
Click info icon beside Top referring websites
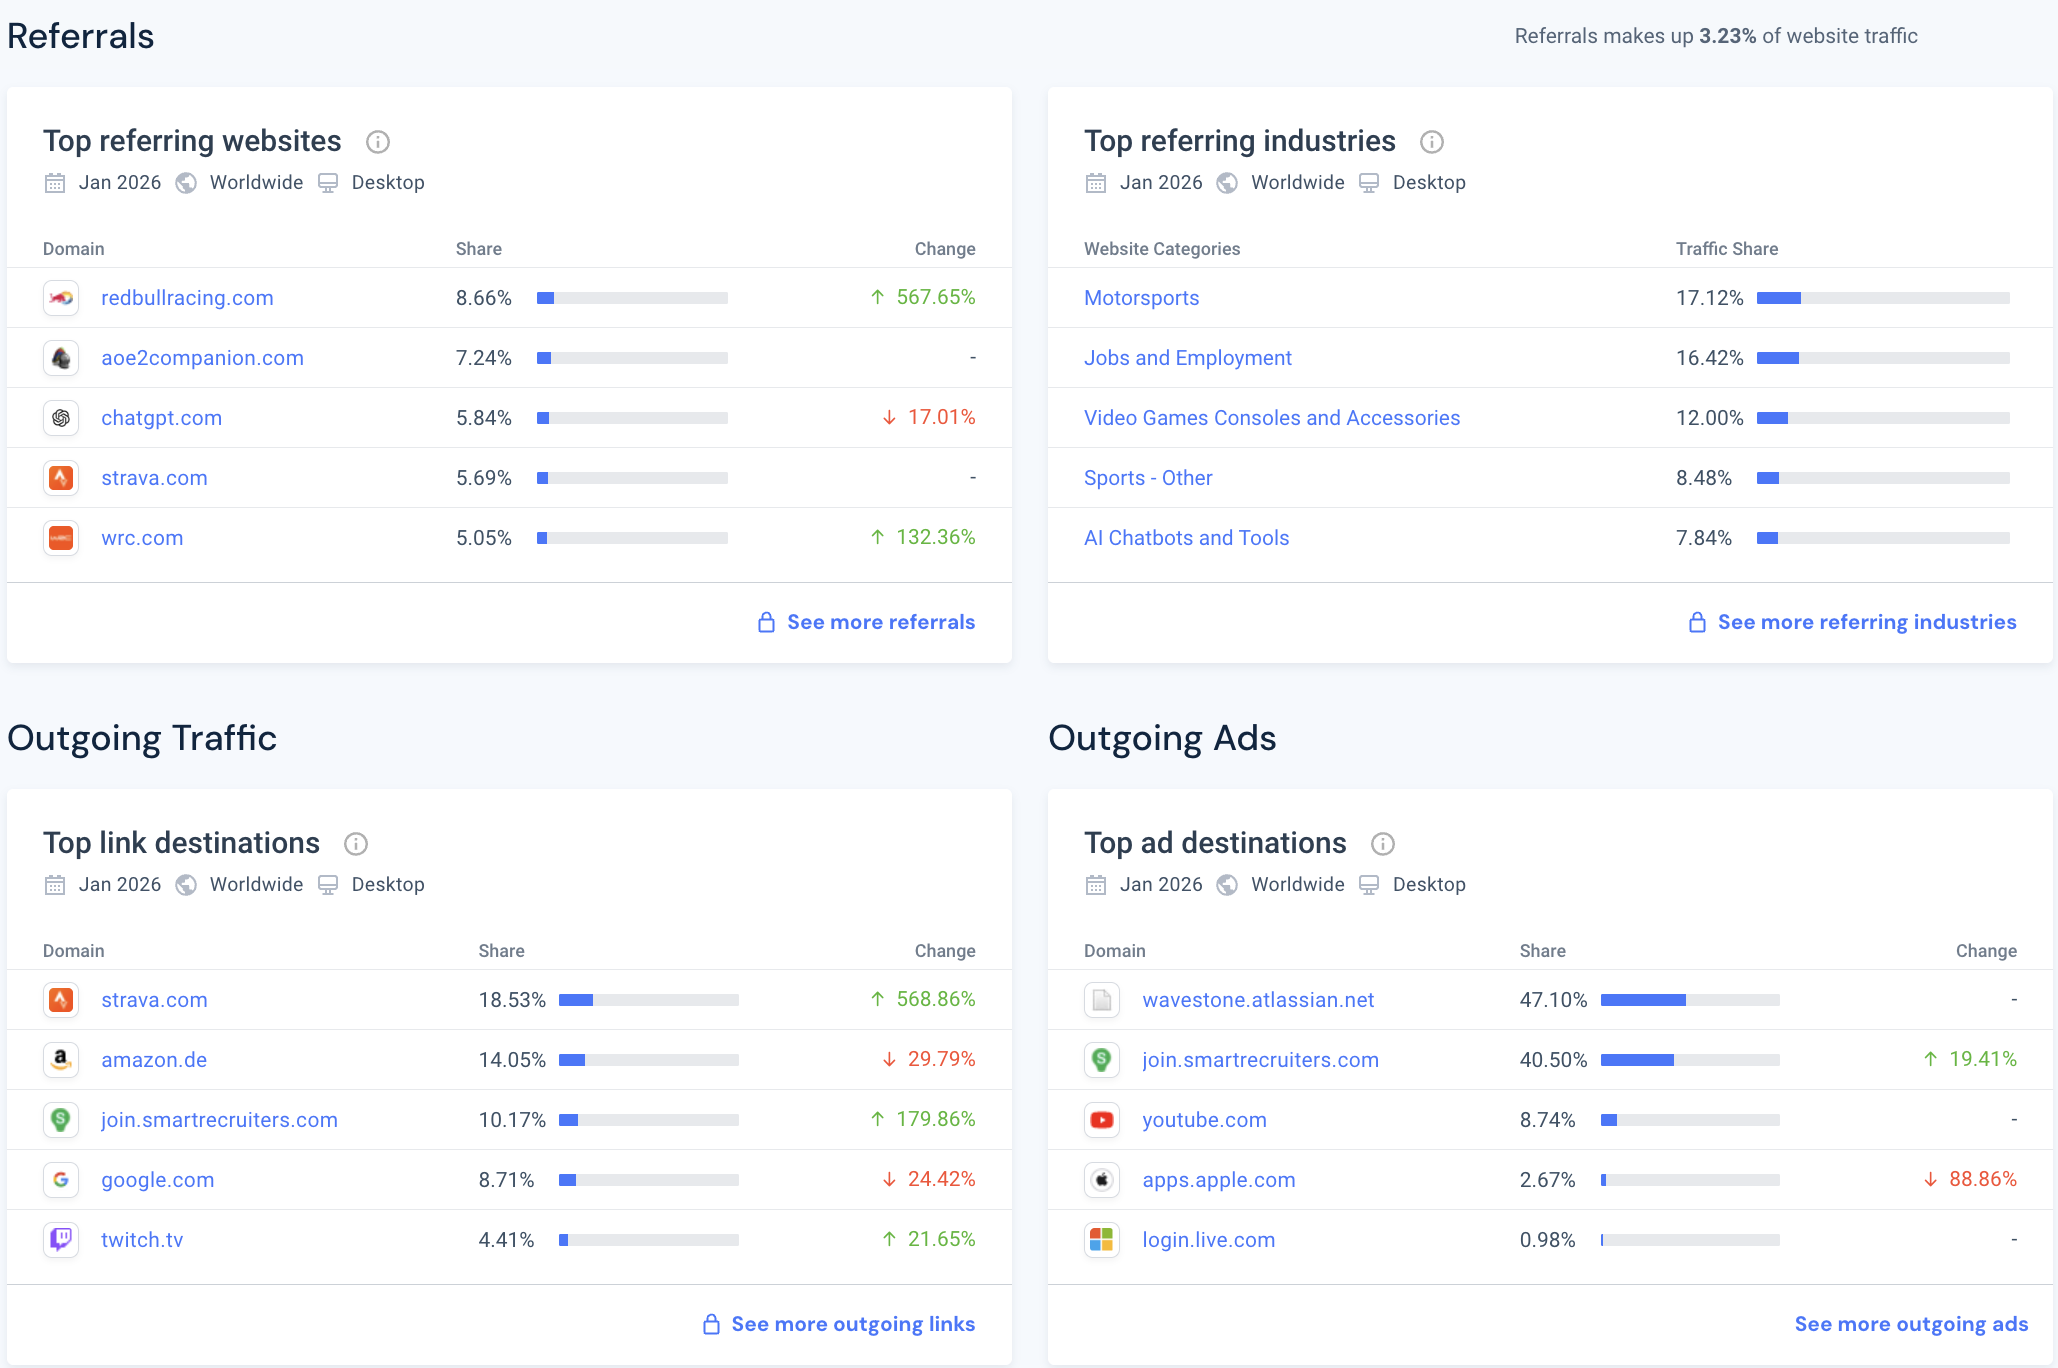pyautogui.click(x=377, y=142)
